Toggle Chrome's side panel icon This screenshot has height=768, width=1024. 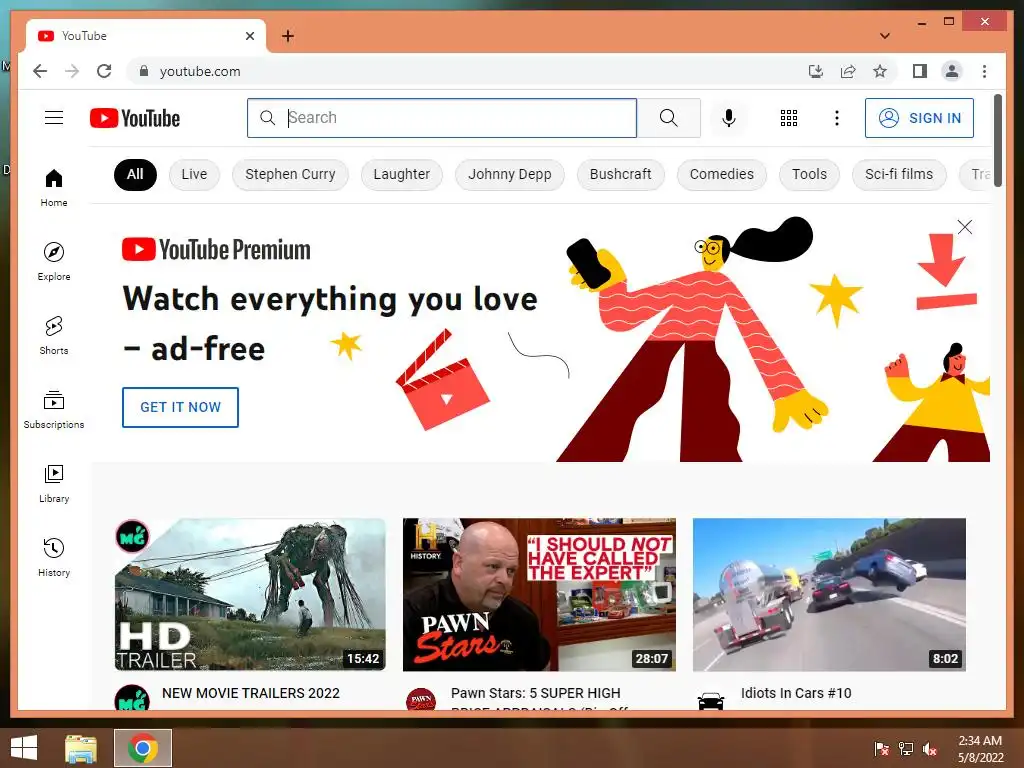pyautogui.click(x=920, y=71)
